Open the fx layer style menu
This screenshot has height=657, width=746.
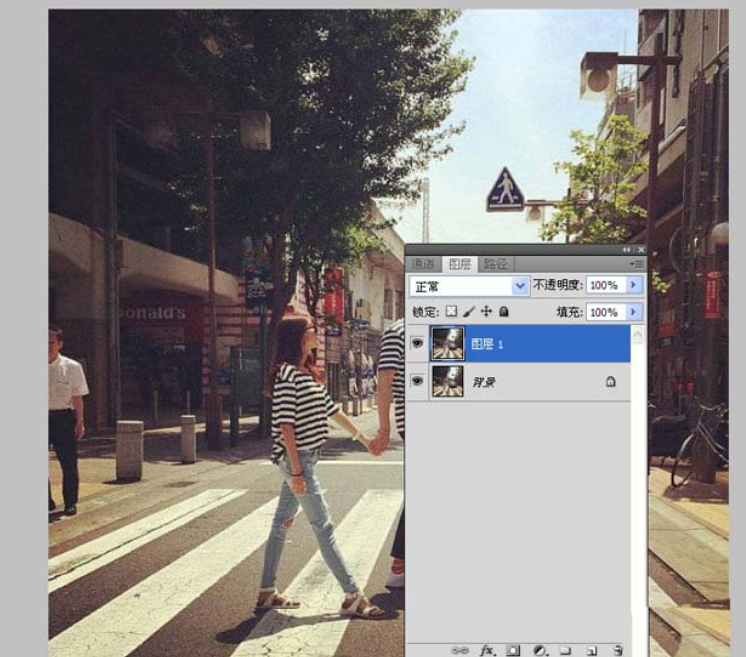click(488, 650)
